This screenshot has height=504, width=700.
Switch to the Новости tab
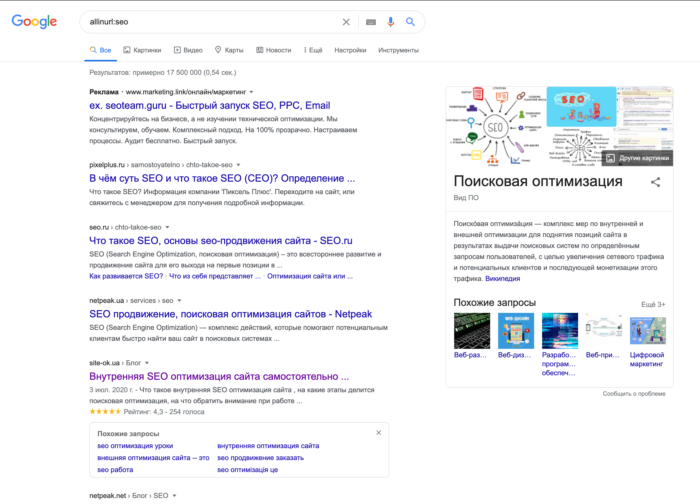pyautogui.click(x=274, y=50)
